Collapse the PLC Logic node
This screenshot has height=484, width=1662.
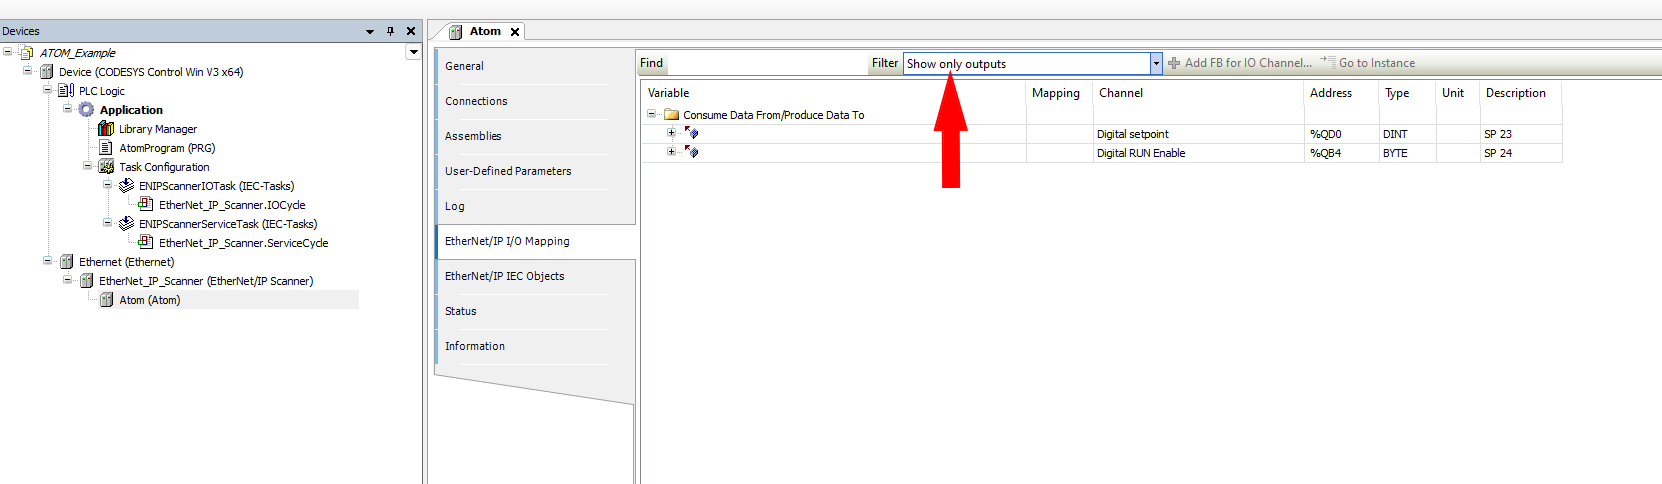tap(47, 90)
